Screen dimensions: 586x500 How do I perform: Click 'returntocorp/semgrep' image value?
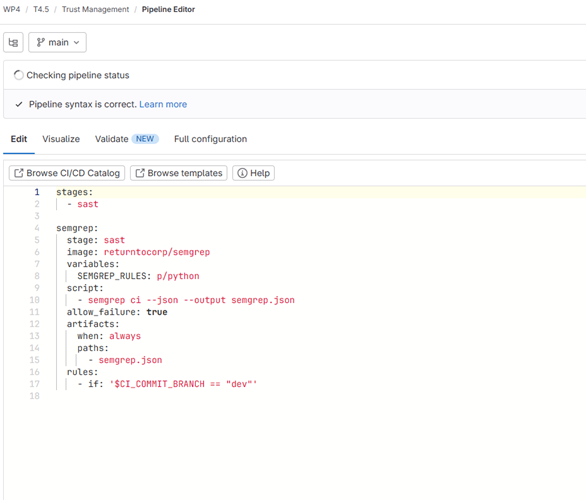pyautogui.click(x=157, y=252)
